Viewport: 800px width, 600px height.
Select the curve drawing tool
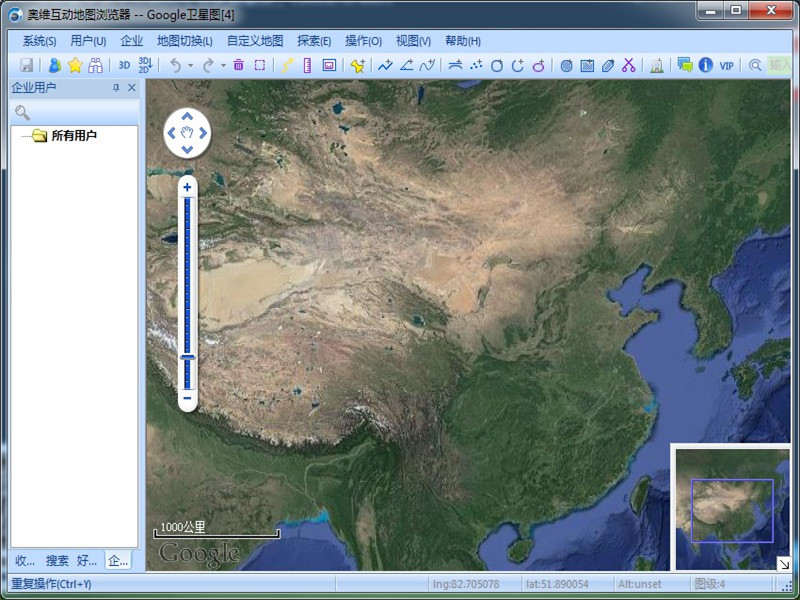click(428, 65)
